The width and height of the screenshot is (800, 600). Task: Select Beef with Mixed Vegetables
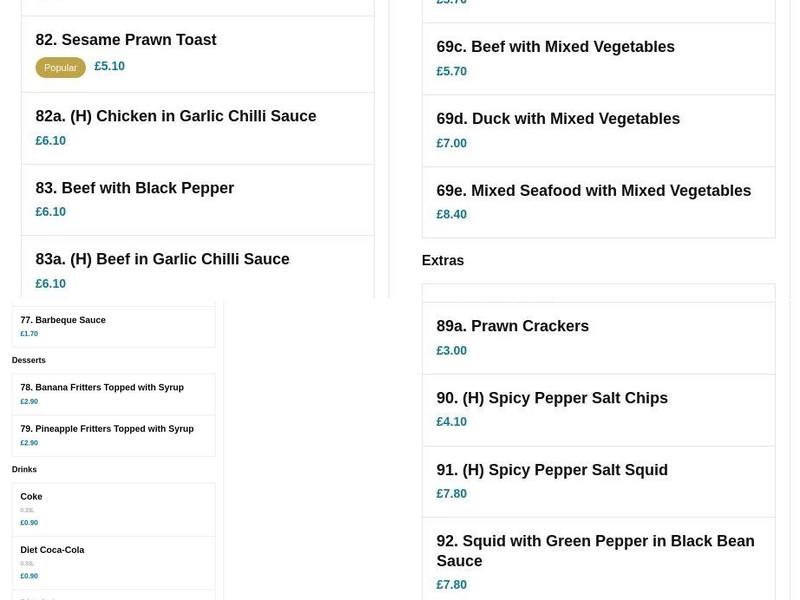[555, 46]
